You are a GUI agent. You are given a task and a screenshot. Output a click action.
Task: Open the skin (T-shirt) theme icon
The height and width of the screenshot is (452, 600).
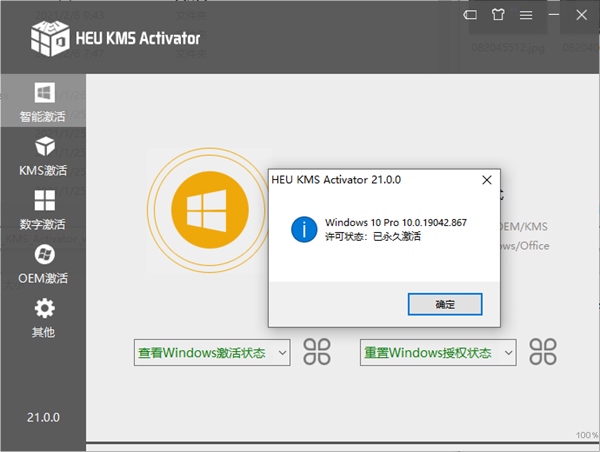click(x=499, y=15)
